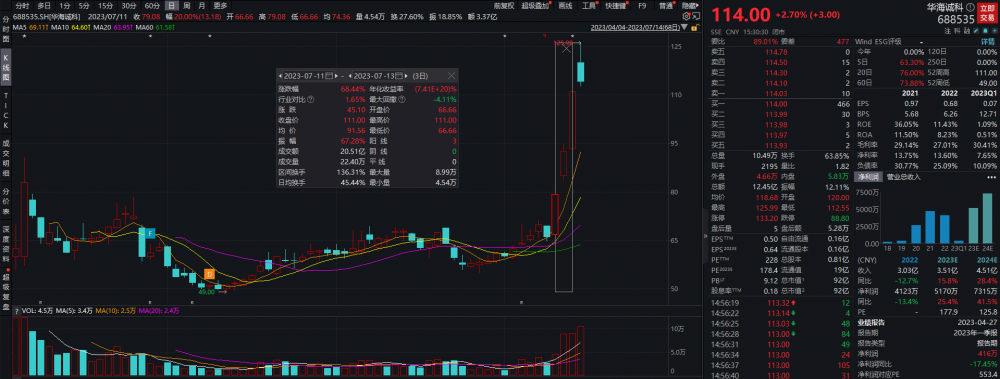Open the 普通 display mode dropdown

pyautogui.click(x=665, y=5)
